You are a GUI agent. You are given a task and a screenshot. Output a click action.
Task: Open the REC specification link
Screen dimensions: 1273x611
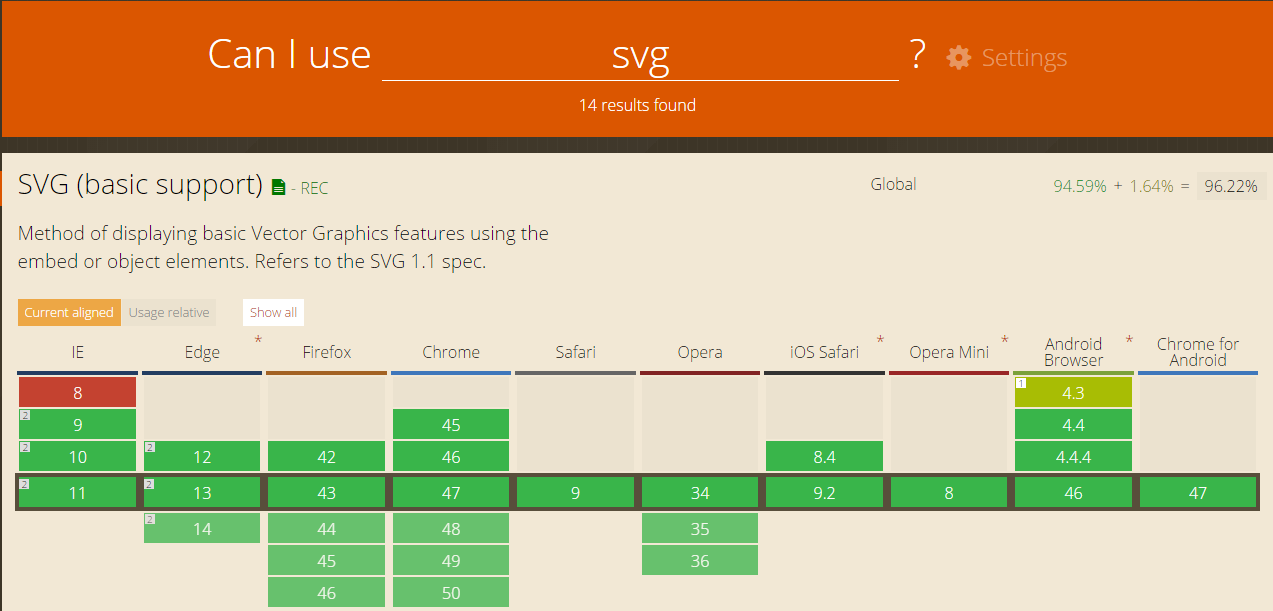pos(313,188)
